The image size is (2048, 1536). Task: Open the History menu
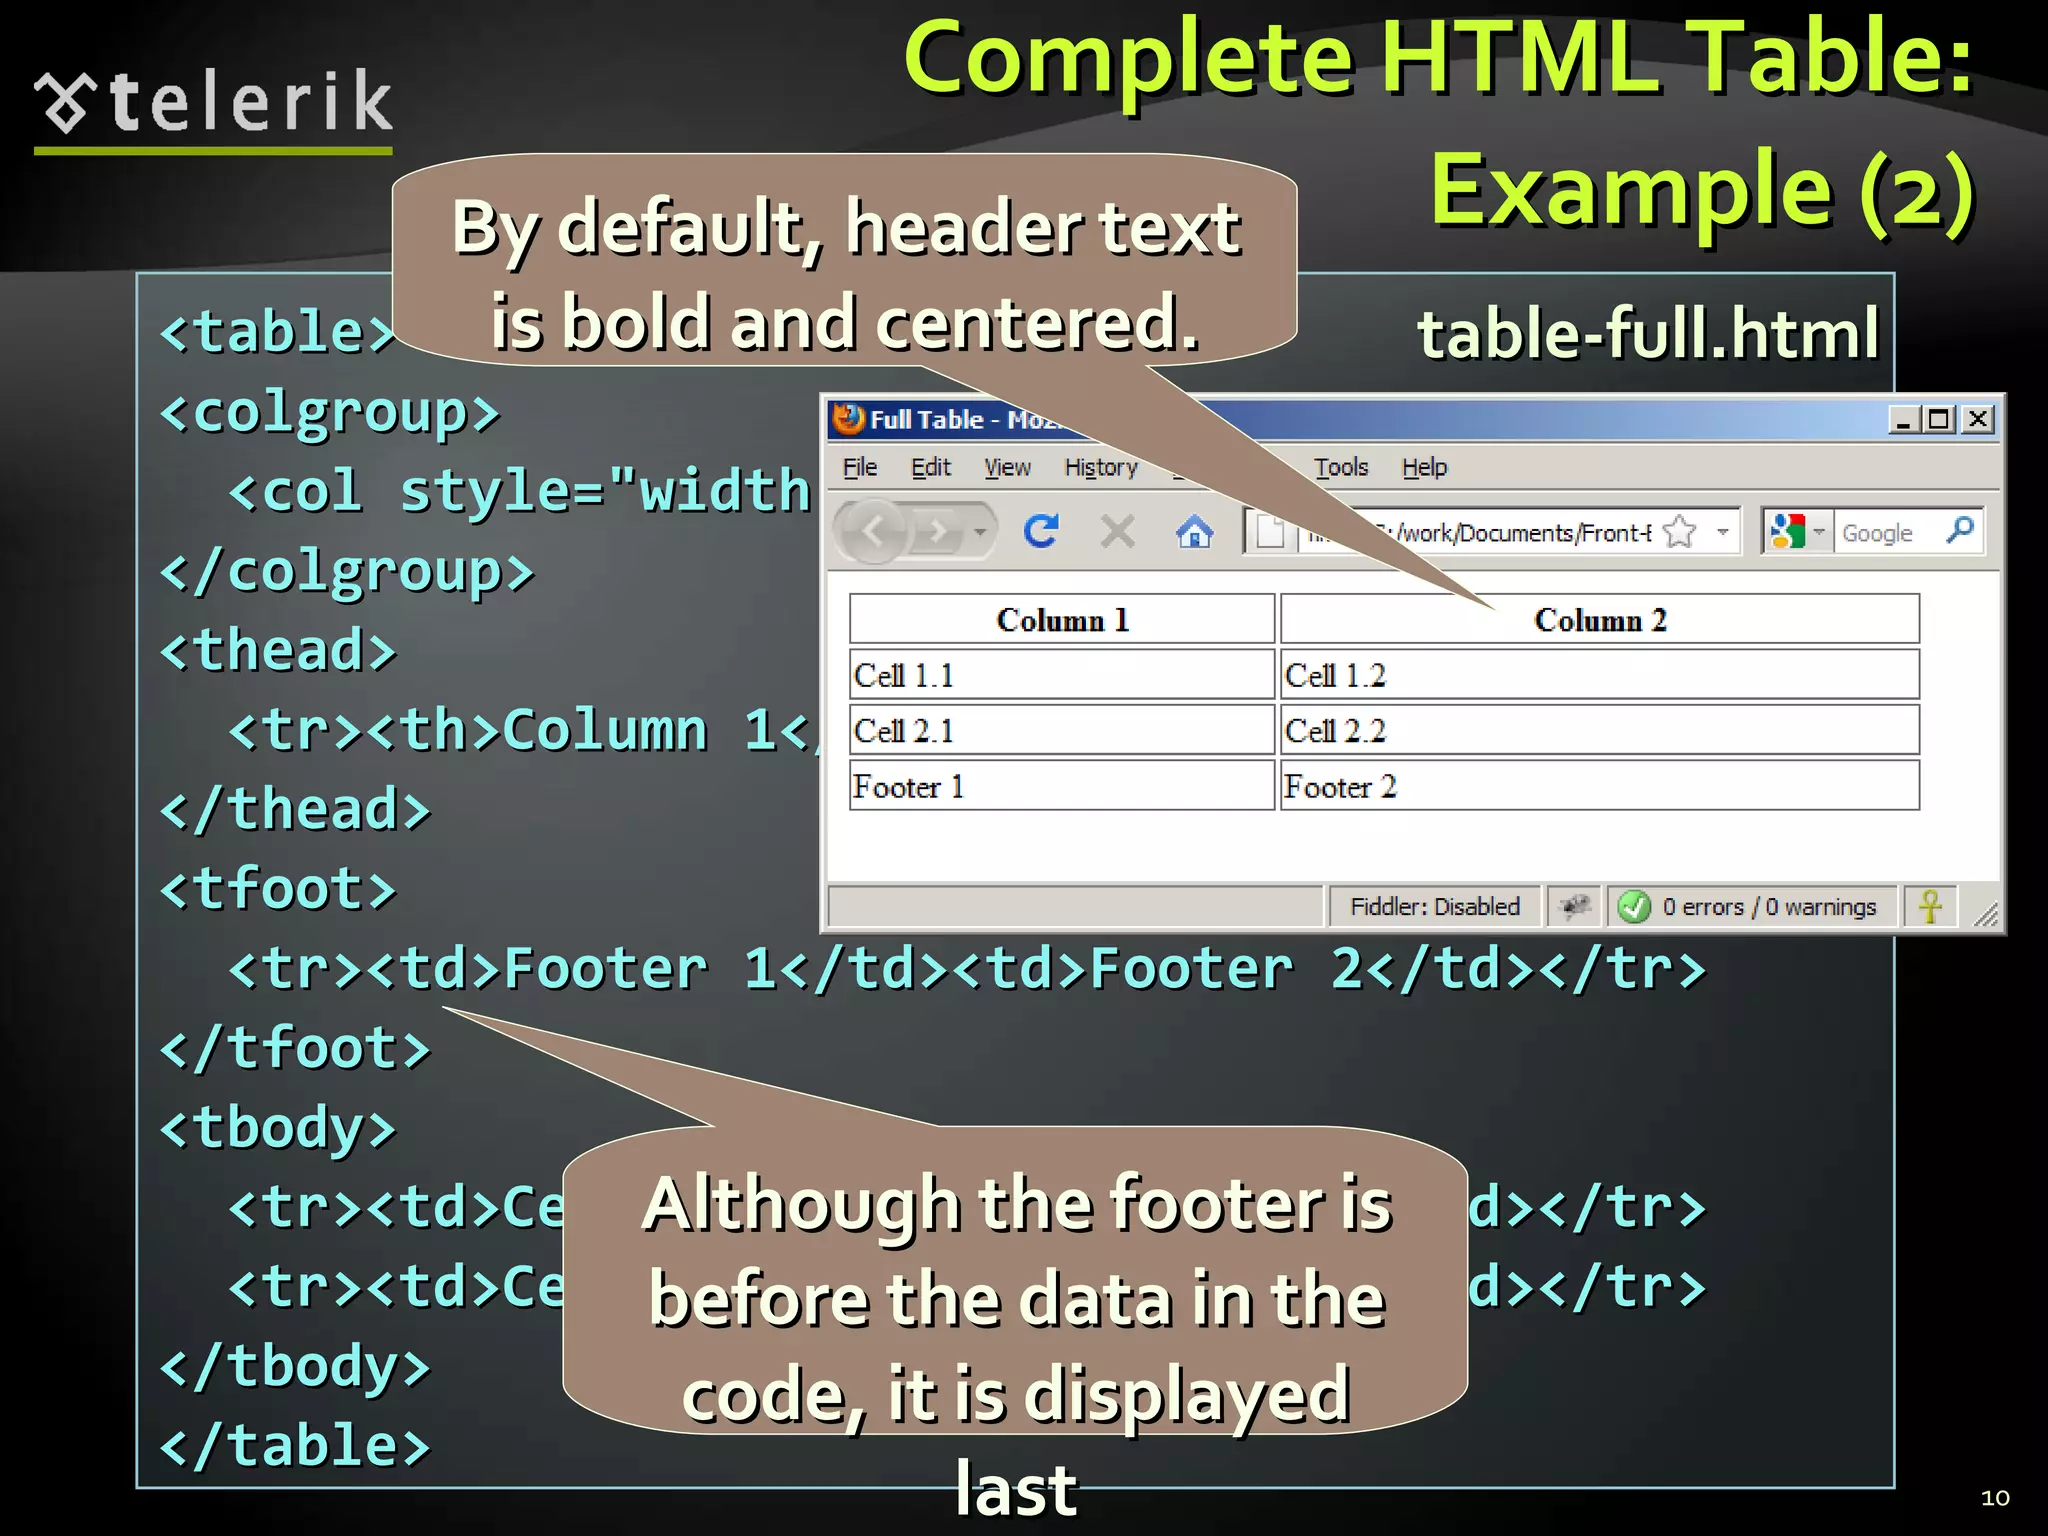1100,467
